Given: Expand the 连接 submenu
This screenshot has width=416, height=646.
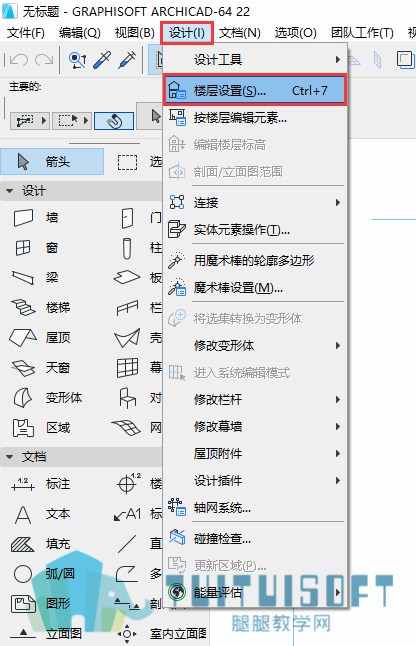Looking at the screenshot, I should [x=255, y=202].
